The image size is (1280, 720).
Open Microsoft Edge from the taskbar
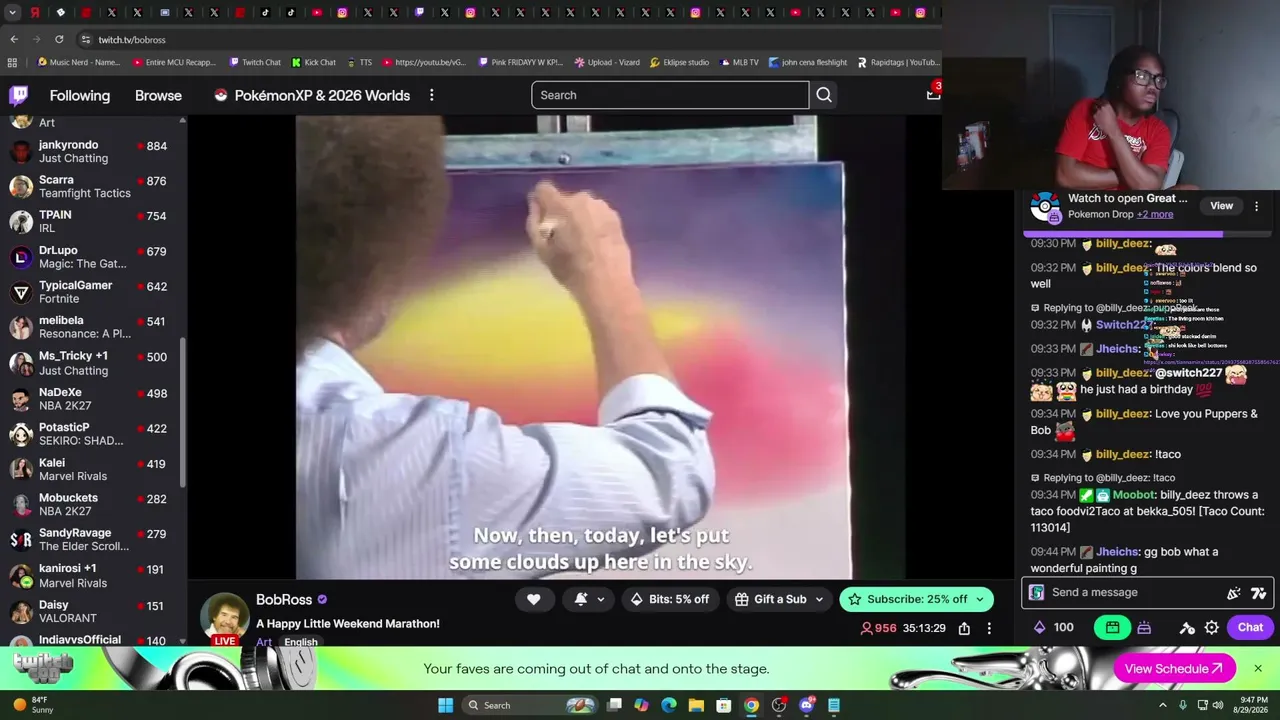[669, 705]
